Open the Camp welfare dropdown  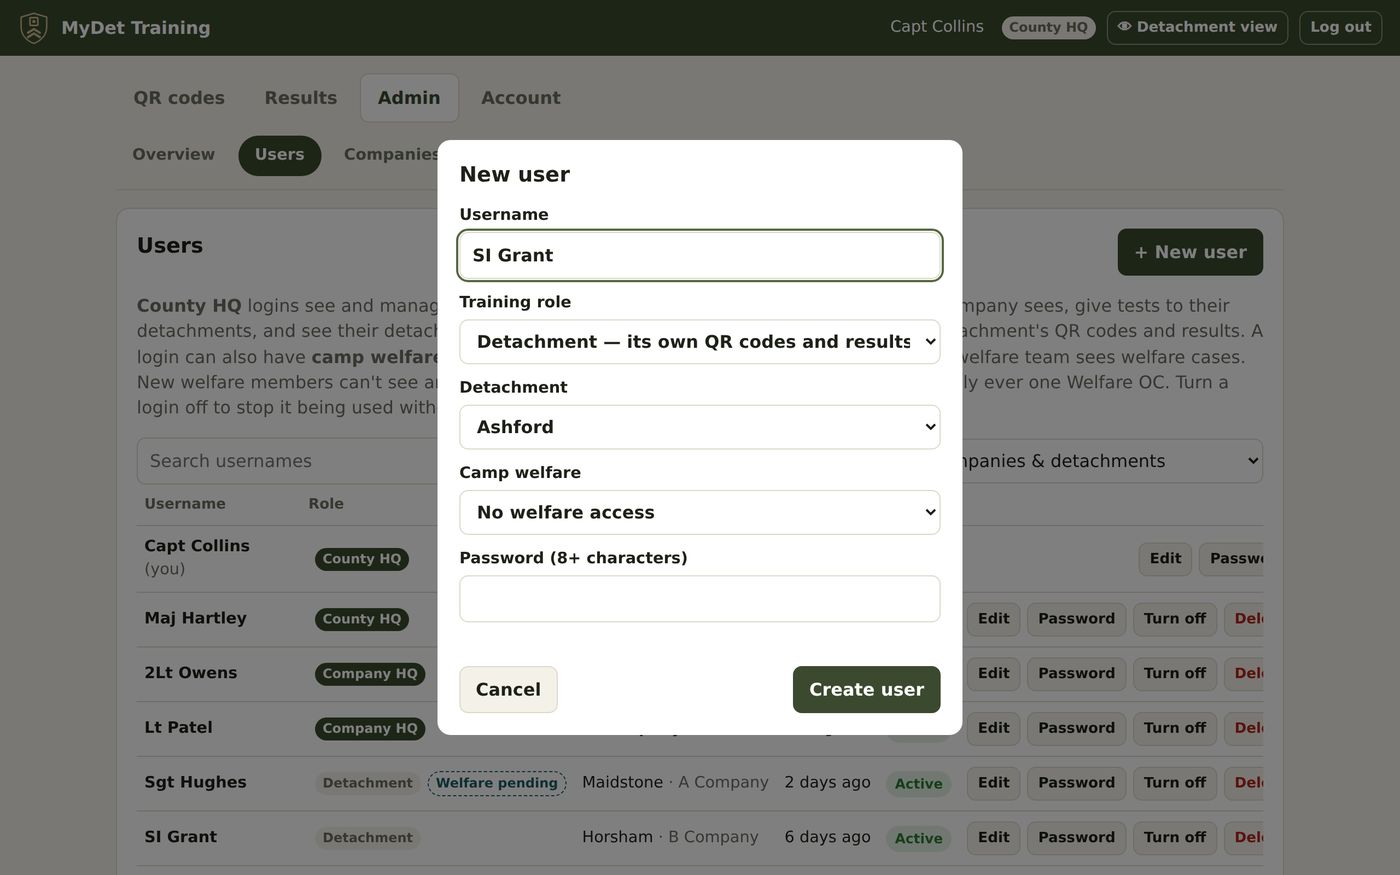point(700,512)
